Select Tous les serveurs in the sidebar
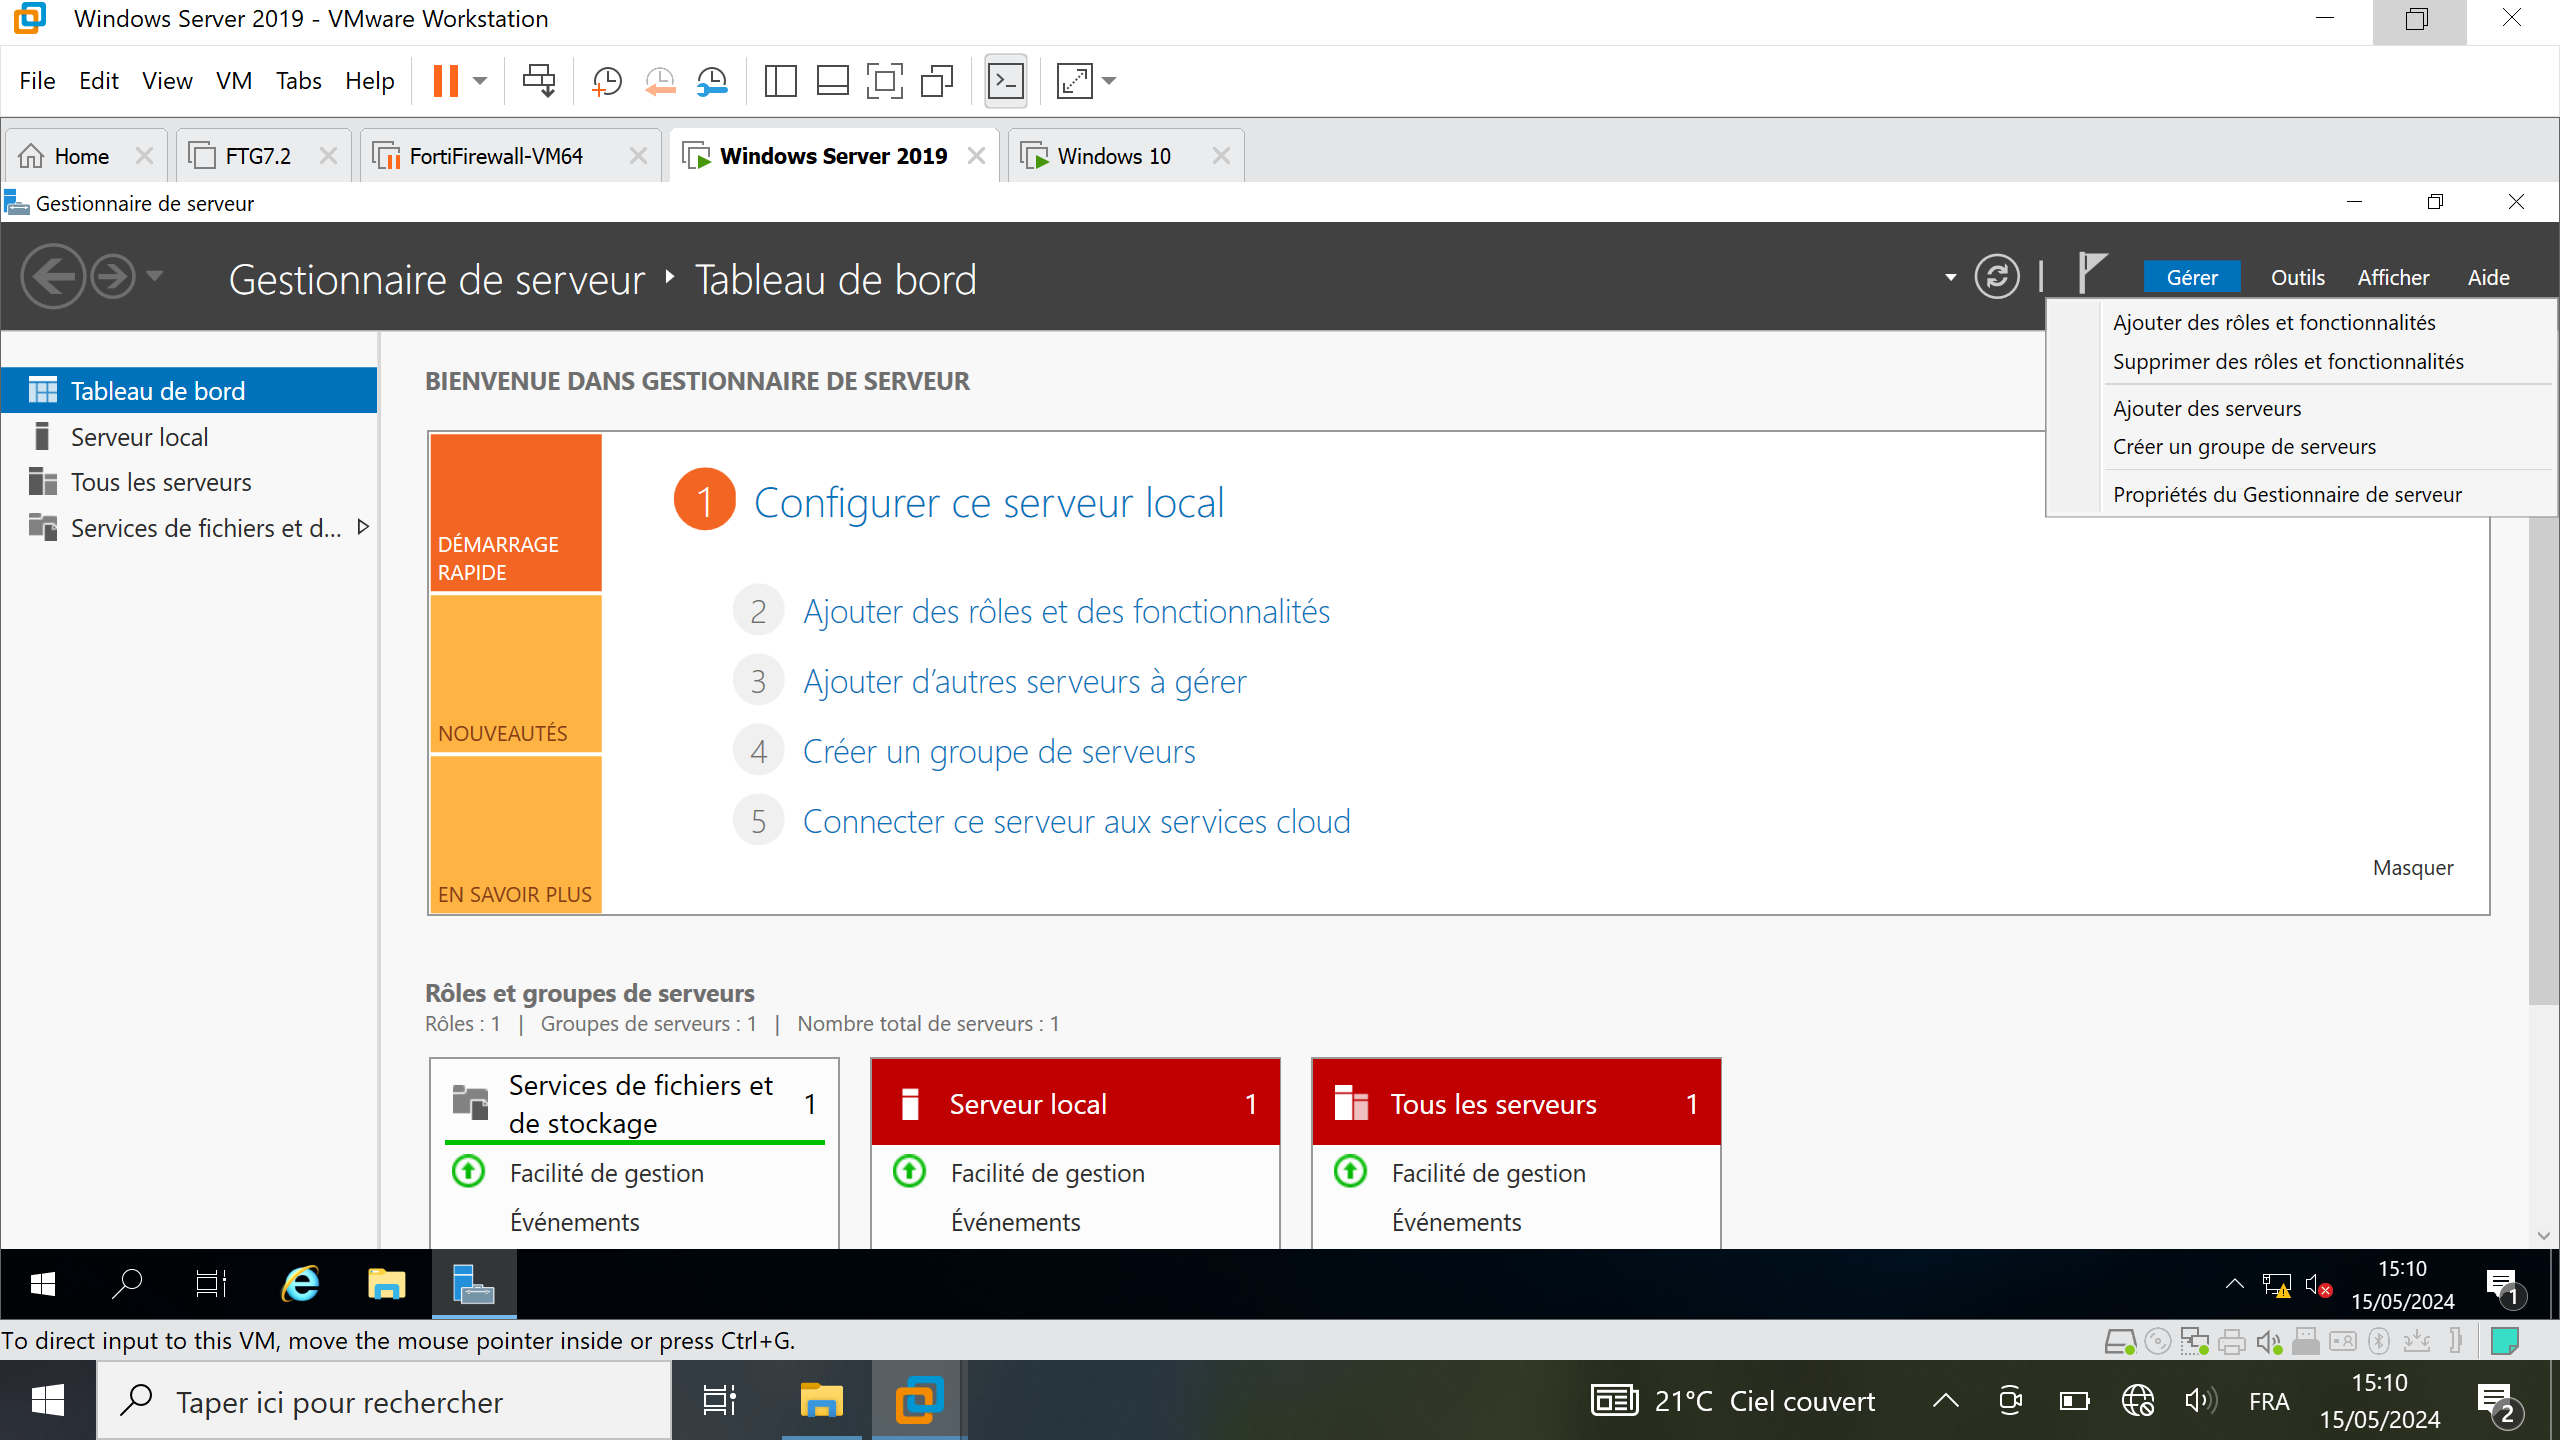The width and height of the screenshot is (2560, 1440). 189,483
